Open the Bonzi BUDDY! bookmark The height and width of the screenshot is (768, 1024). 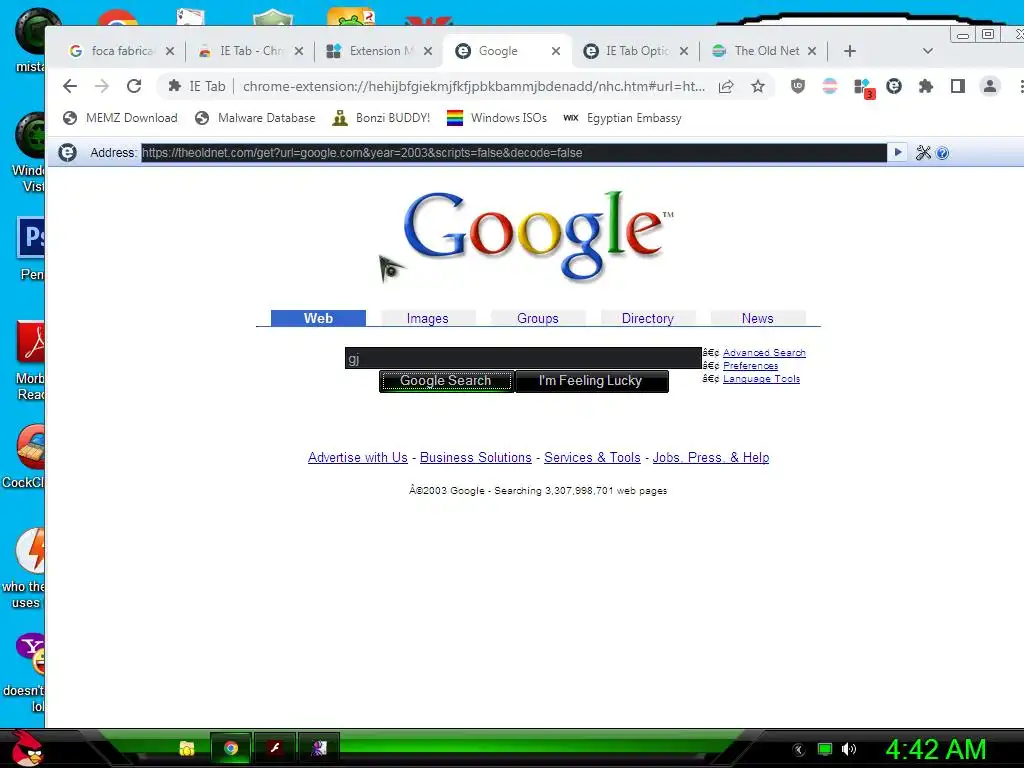[x=381, y=118]
